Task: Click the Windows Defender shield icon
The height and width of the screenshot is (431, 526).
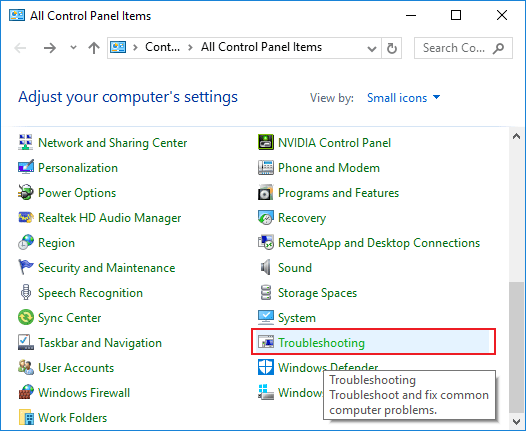Action: 266,367
